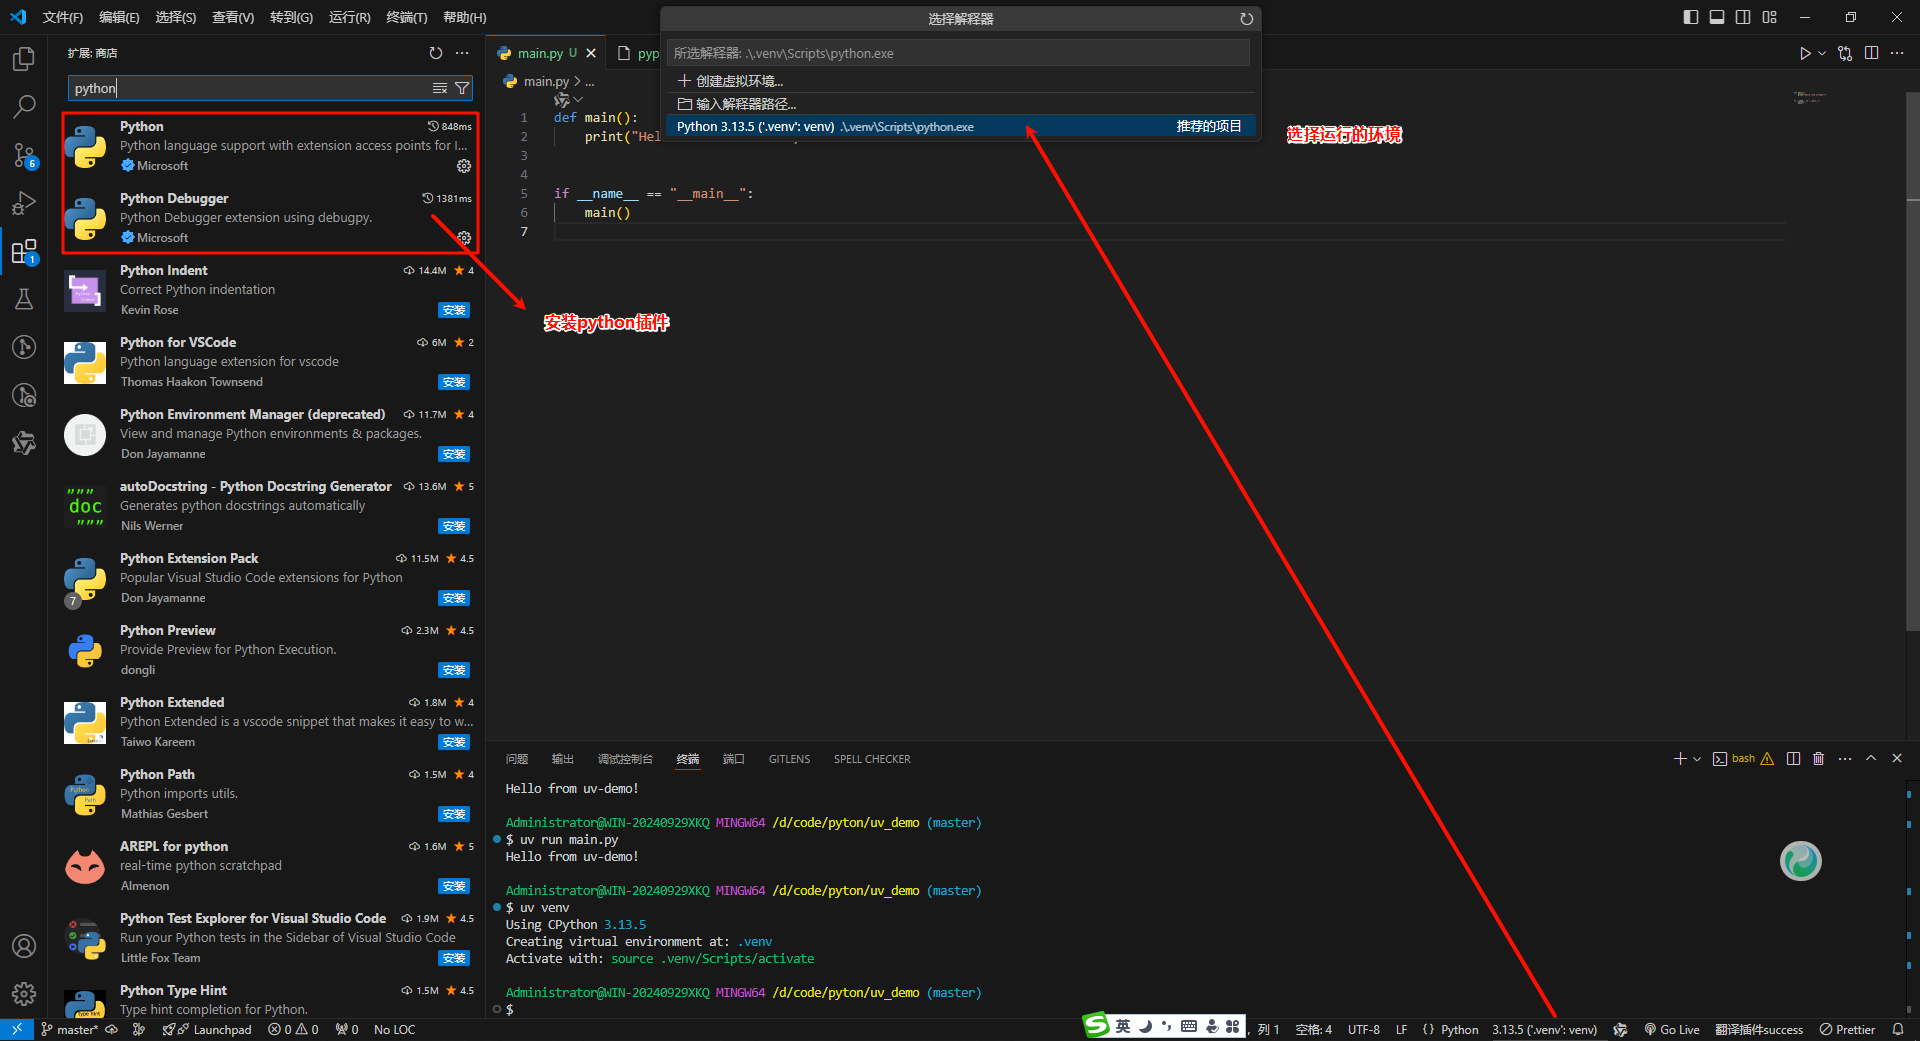Expand new terminal profile dropdown
The height and width of the screenshot is (1041, 1920).
pyautogui.click(x=1697, y=759)
